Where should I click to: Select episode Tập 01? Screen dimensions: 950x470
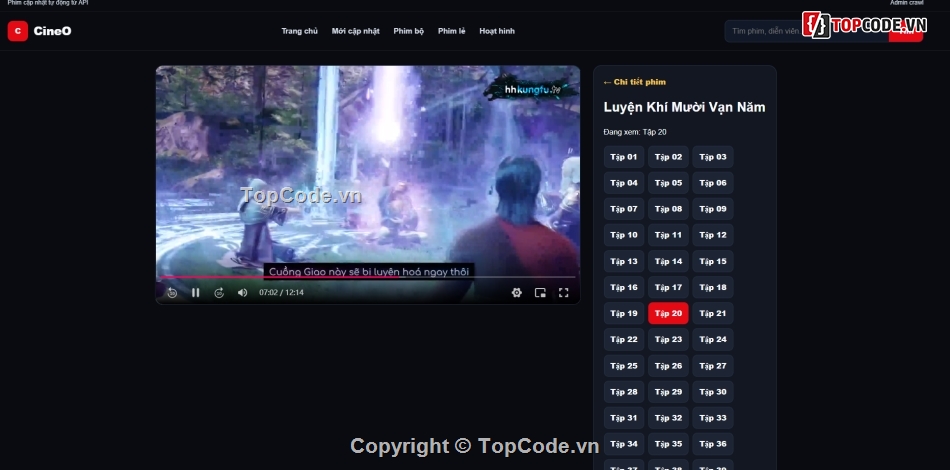[x=624, y=157]
